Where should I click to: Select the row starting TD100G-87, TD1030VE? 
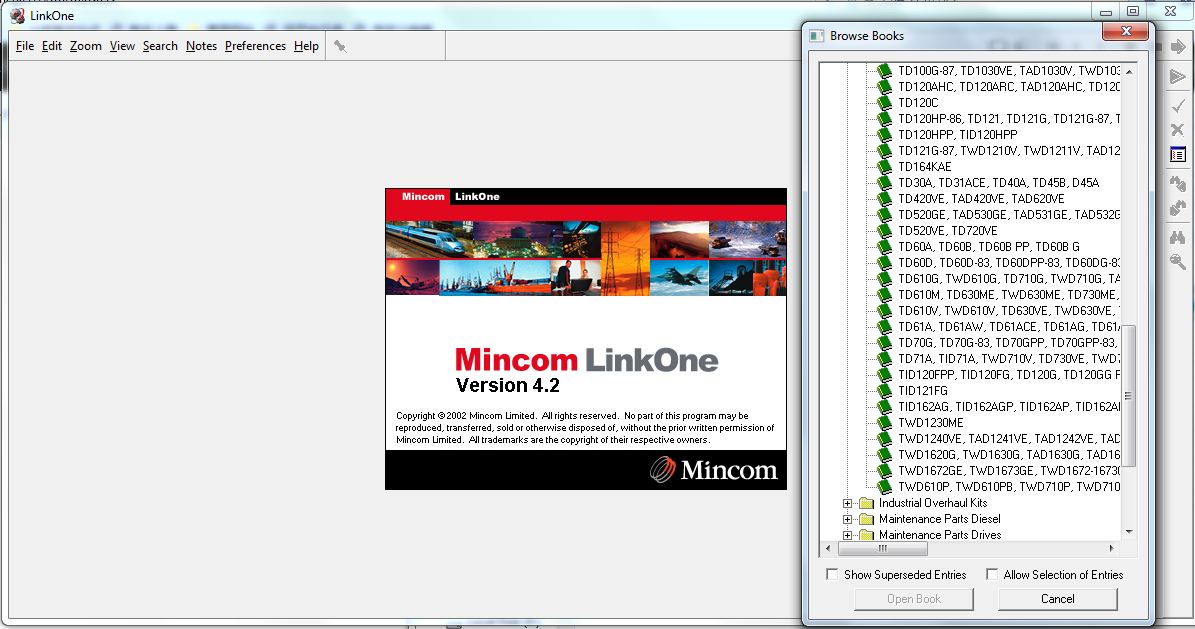pos(1008,71)
